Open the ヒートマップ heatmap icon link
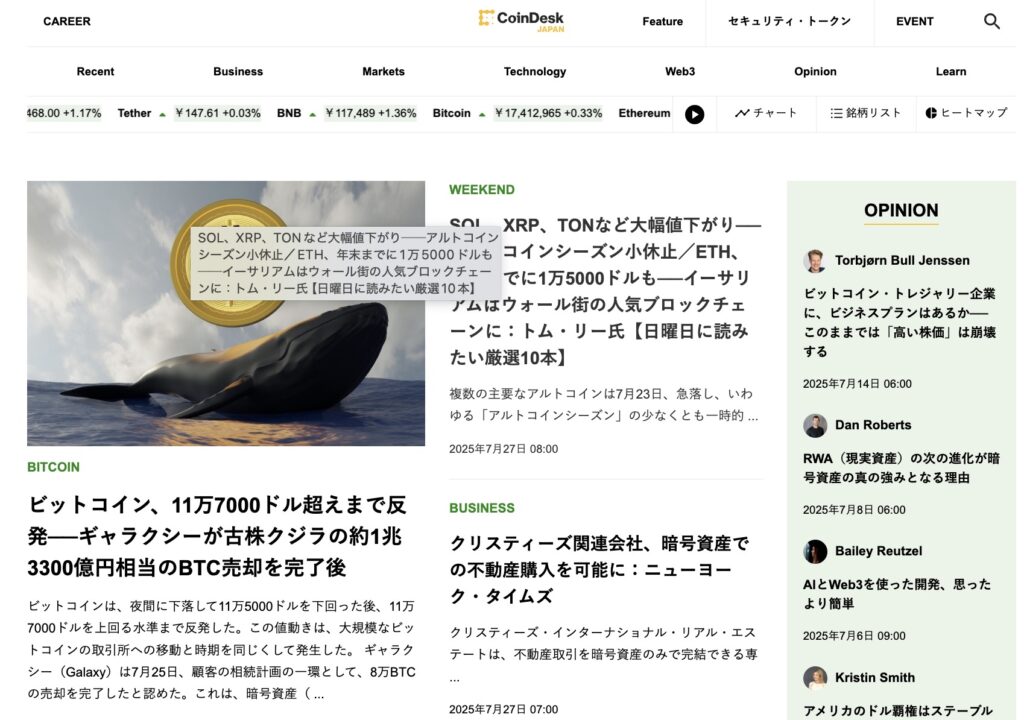Screen dimensions: 1024x720 pos(966,113)
